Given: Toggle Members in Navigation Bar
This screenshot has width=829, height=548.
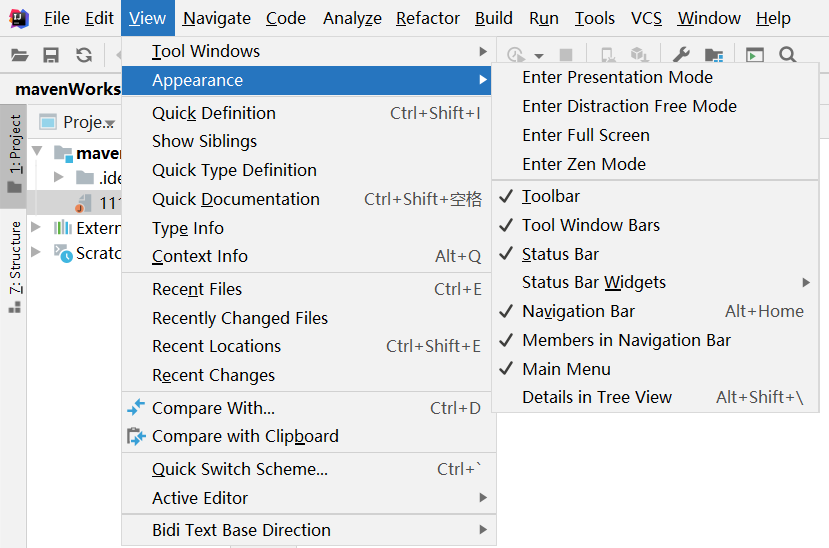Looking at the screenshot, I should click(x=626, y=340).
